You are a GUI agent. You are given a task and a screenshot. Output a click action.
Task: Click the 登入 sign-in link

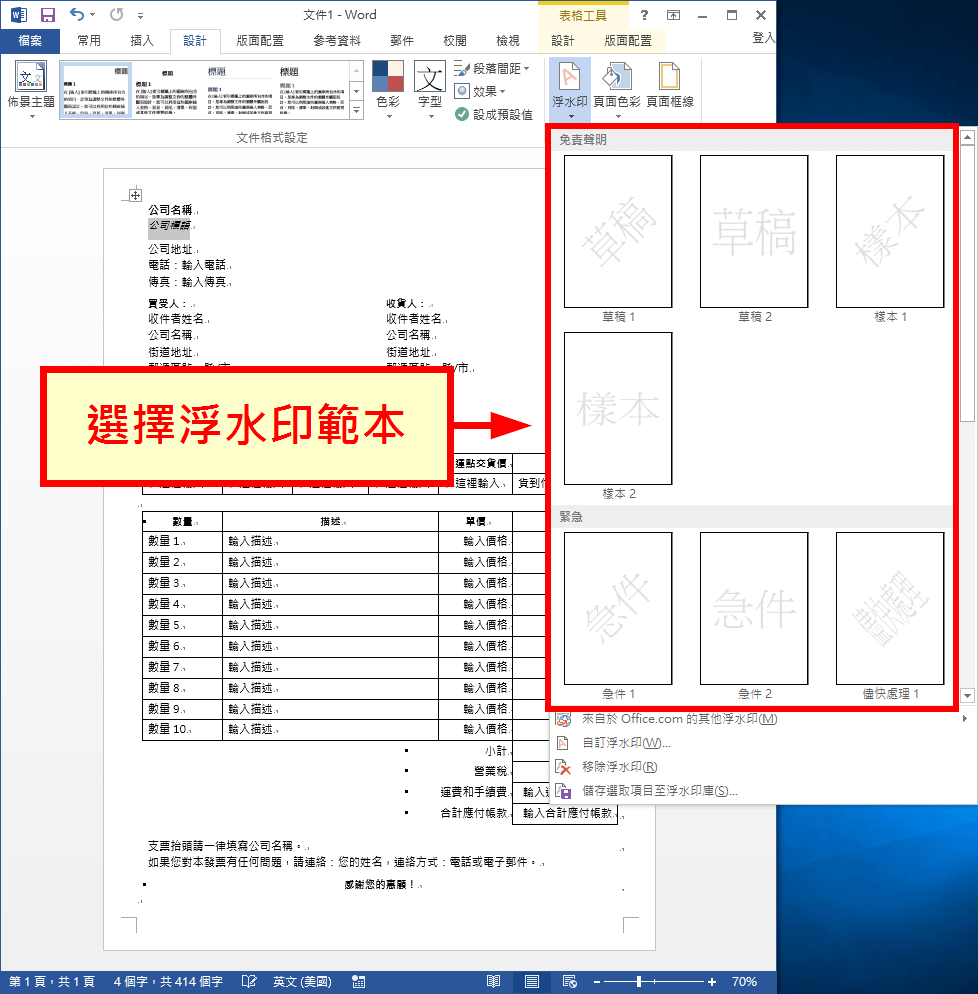(x=763, y=38)
